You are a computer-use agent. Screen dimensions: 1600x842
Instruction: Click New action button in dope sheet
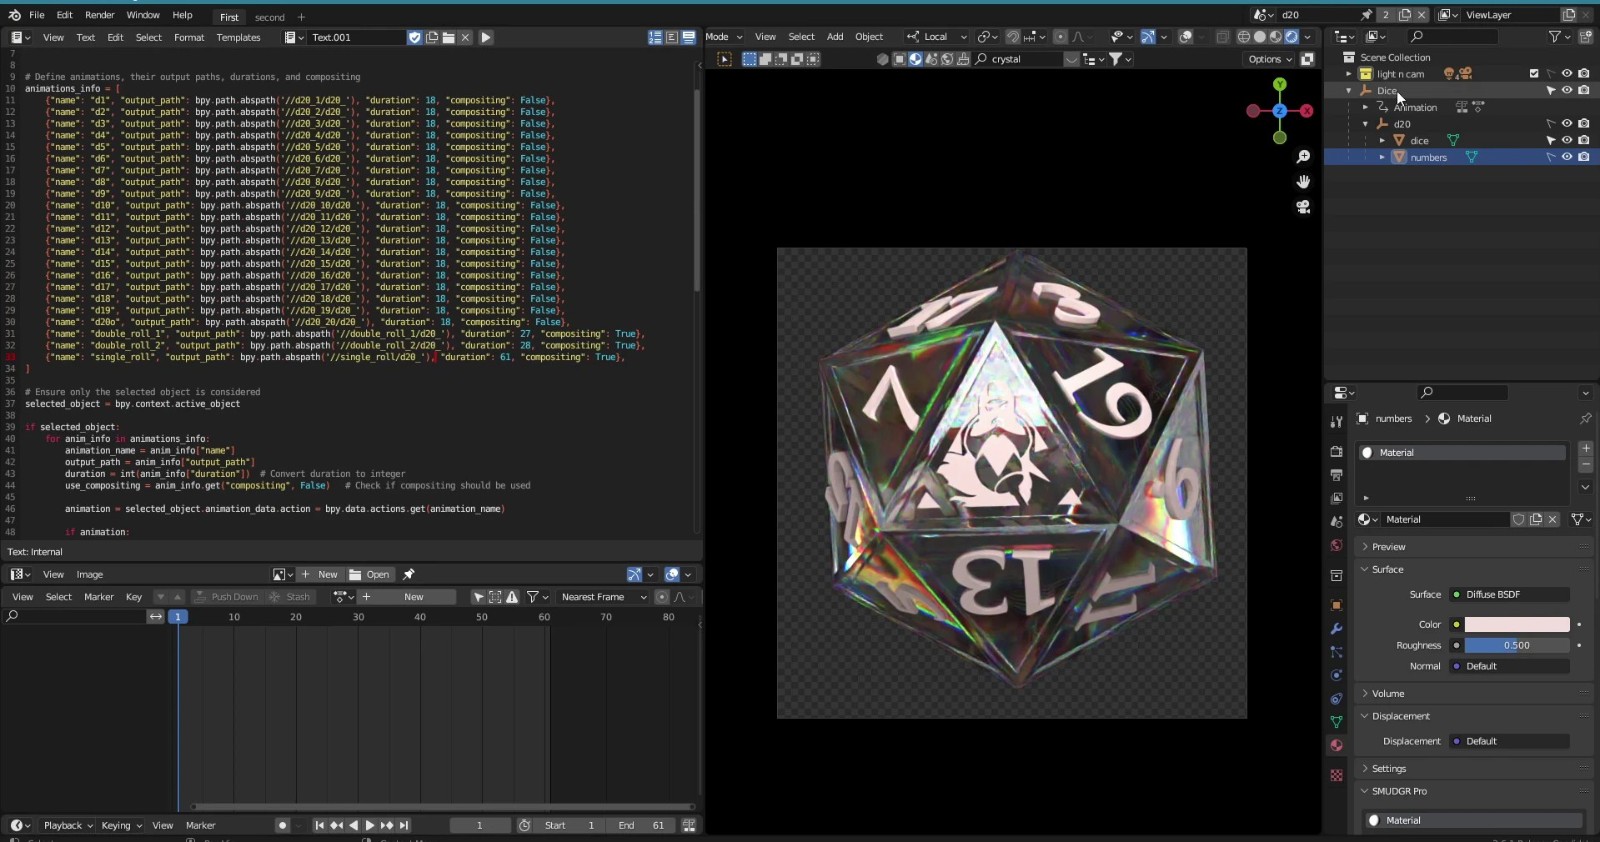pyautogui.click(x=406, y=597)
